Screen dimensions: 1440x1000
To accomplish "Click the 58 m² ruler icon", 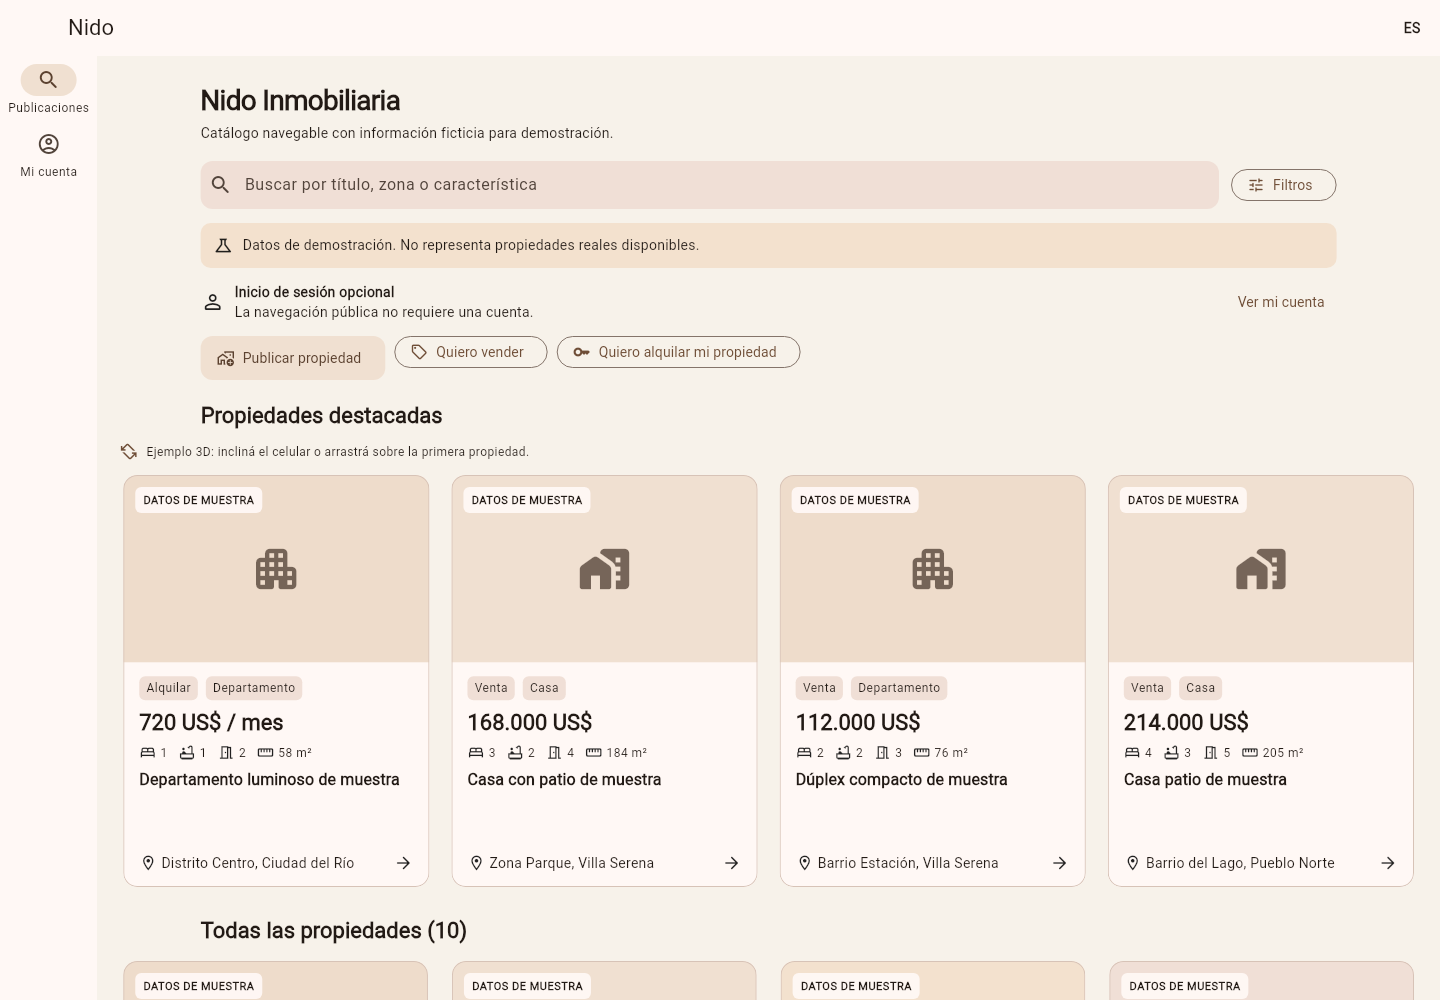I will [x=265, y=753].
